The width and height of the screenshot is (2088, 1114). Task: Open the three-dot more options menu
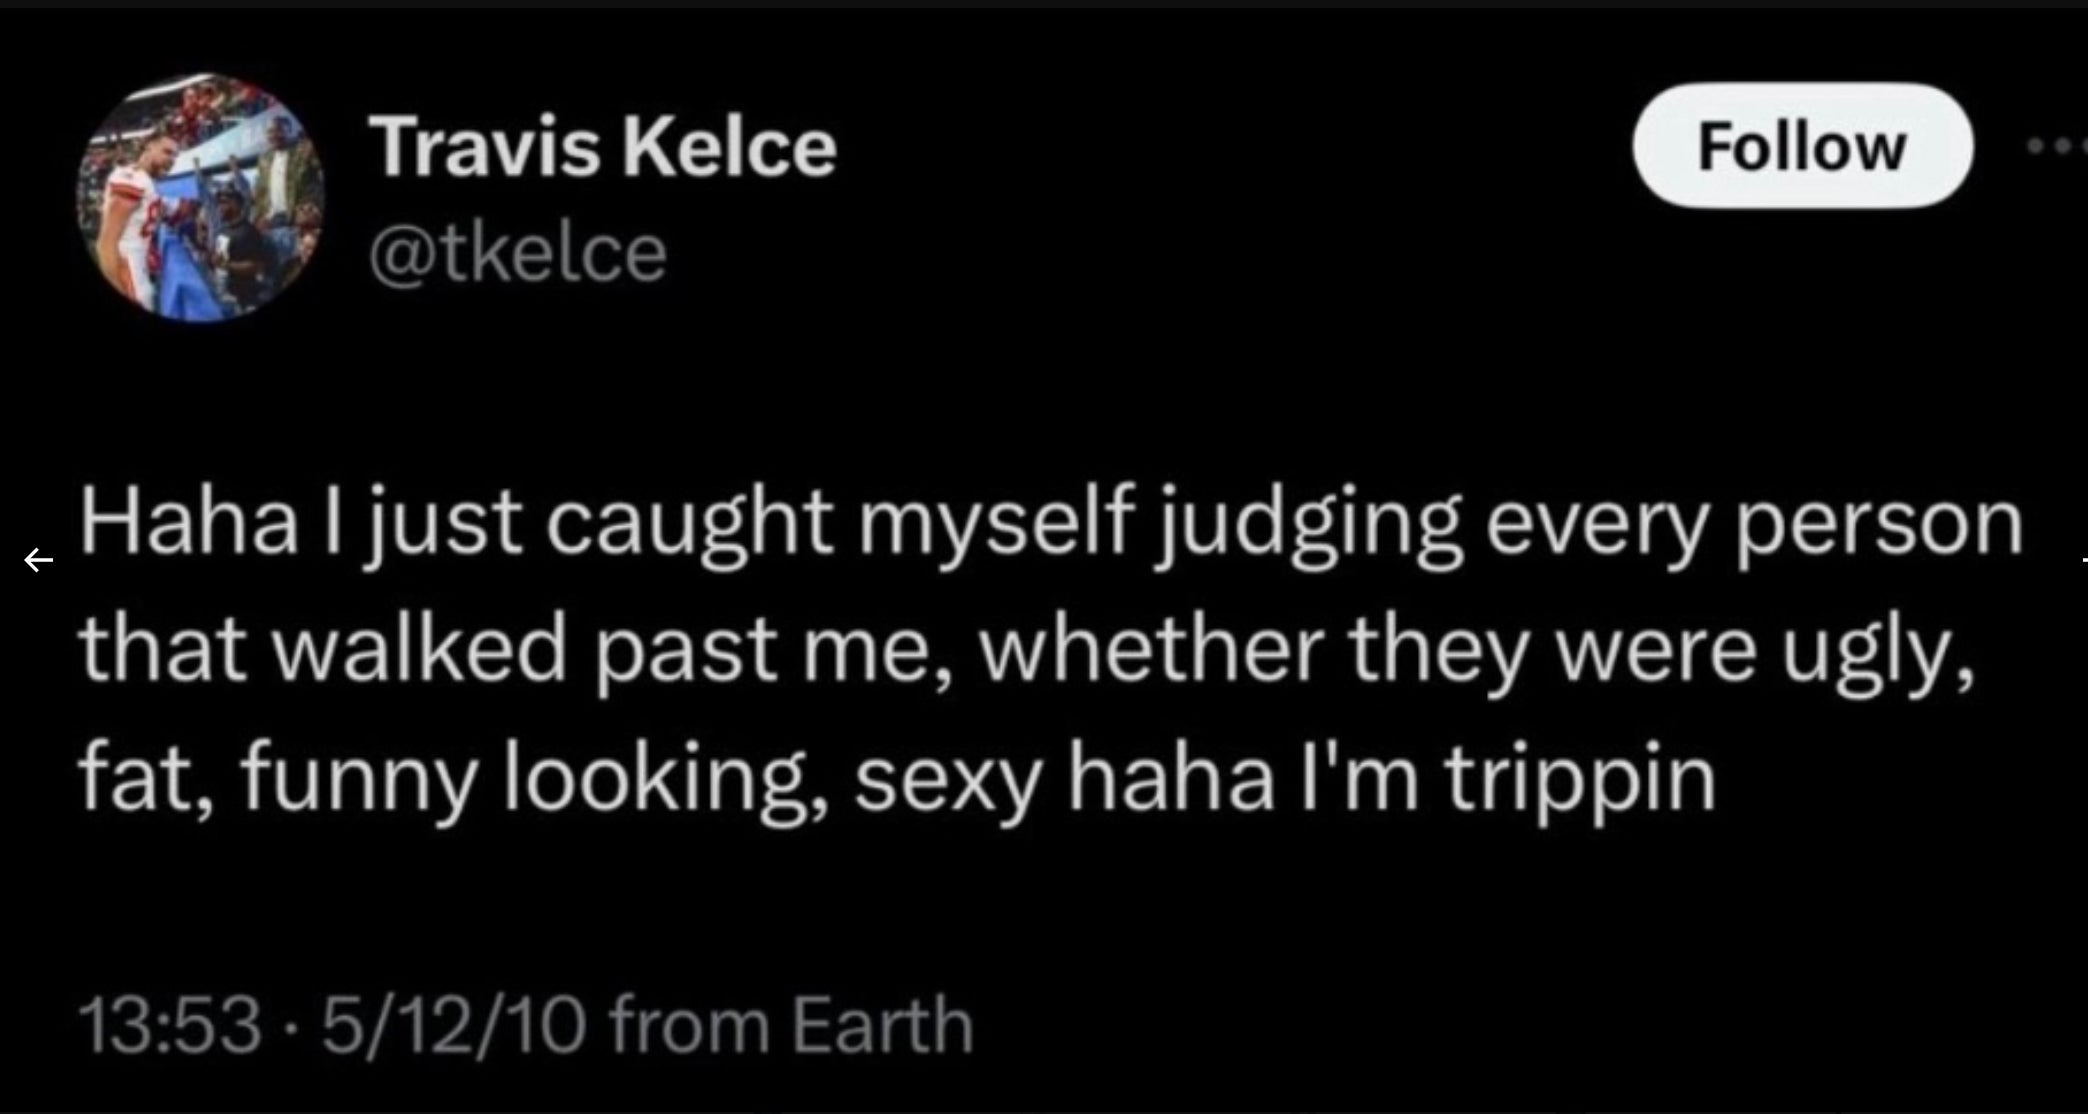(x=2056, y=147)
